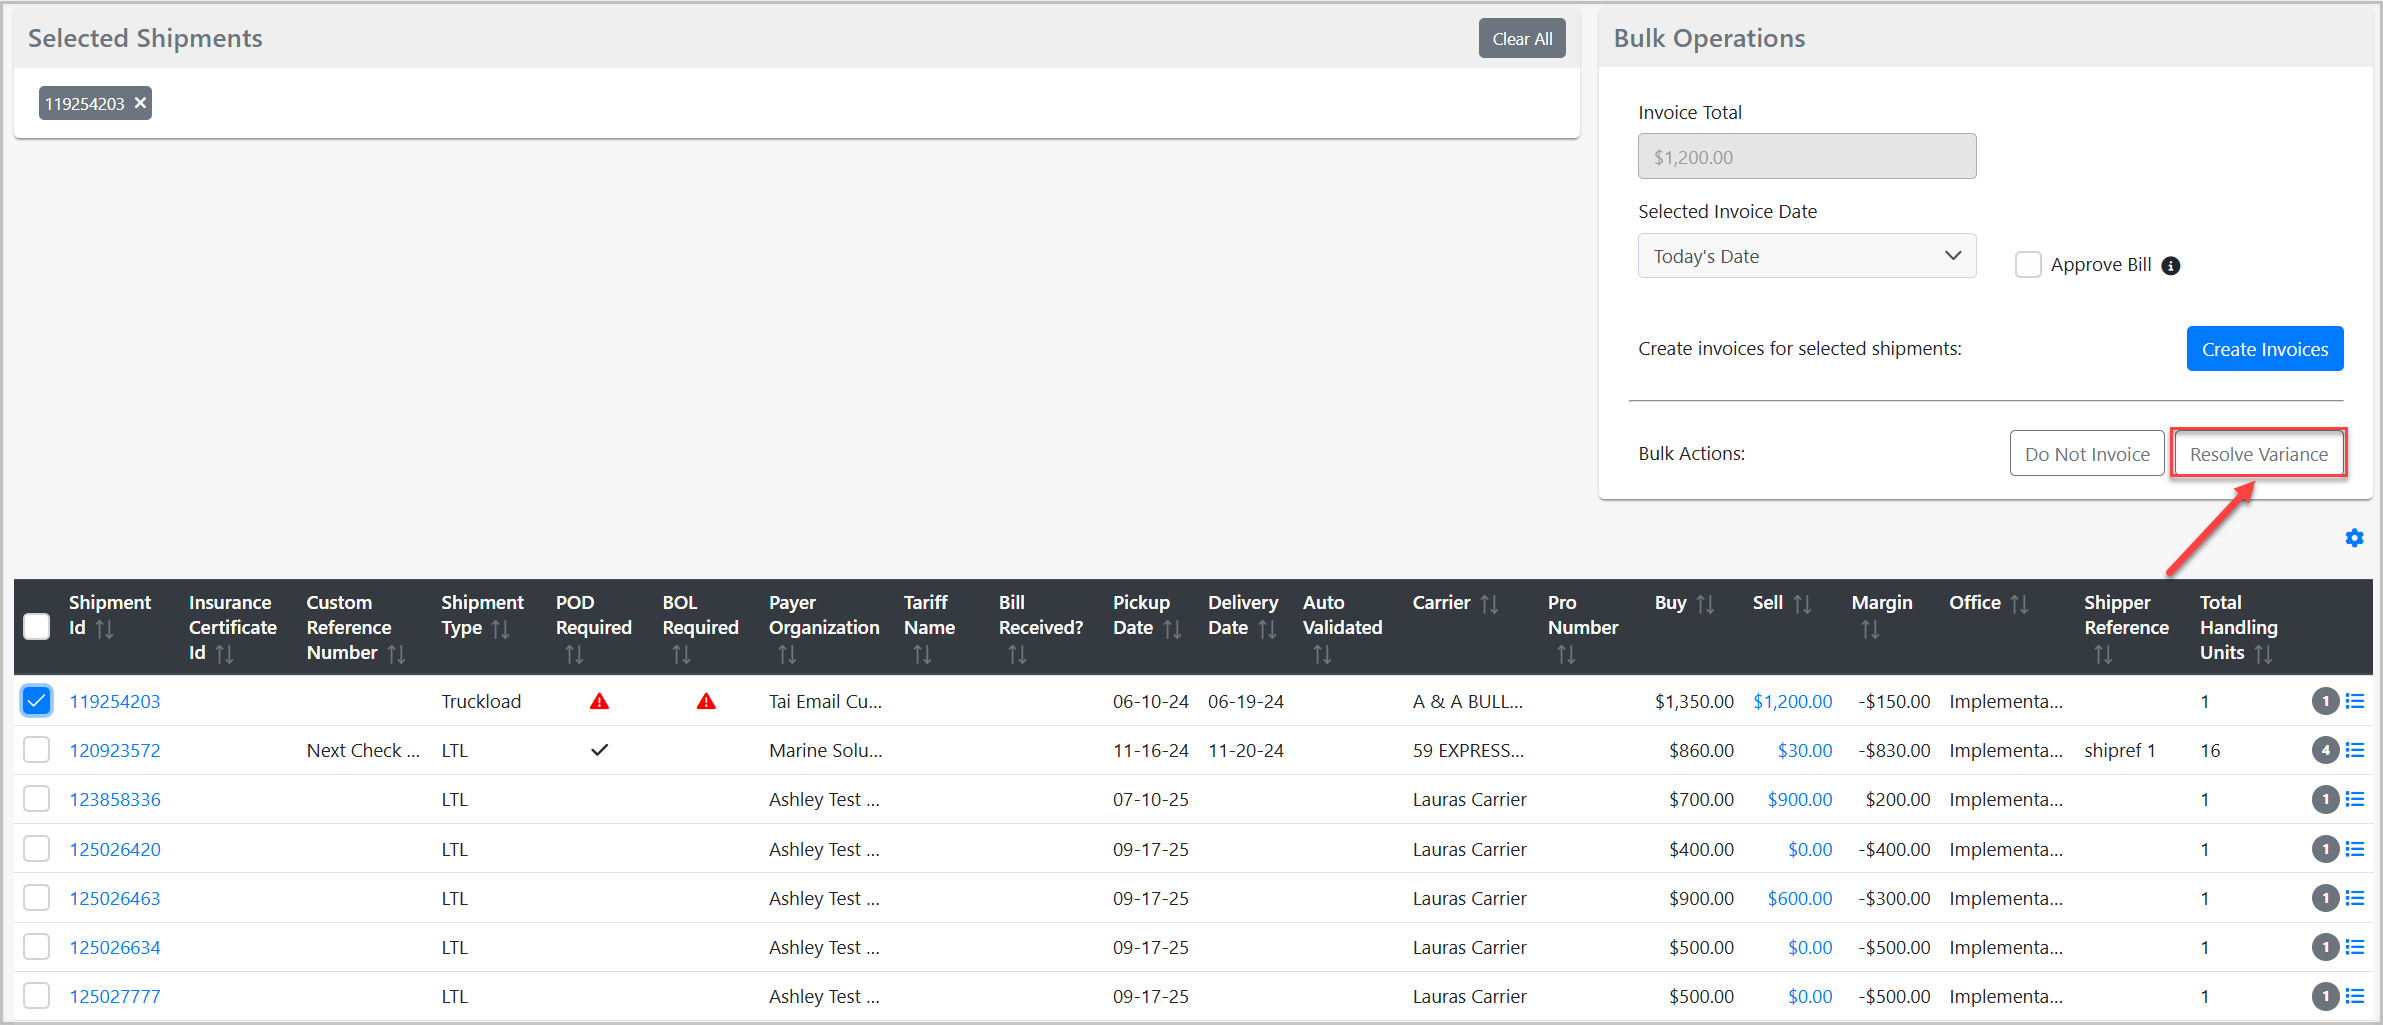Sort by Shipment Id column arrows
The height and width of the screenshot is (1025, 2383).
point(104,629)
